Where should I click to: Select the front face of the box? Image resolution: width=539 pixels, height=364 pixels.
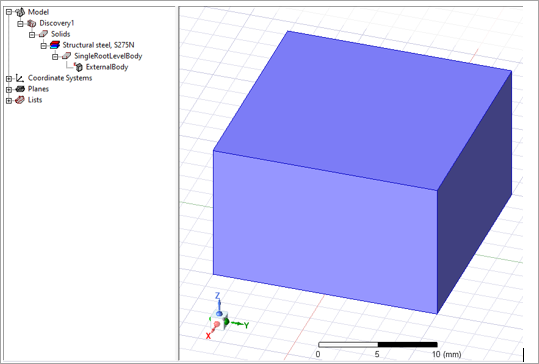(x=325, y=232)
